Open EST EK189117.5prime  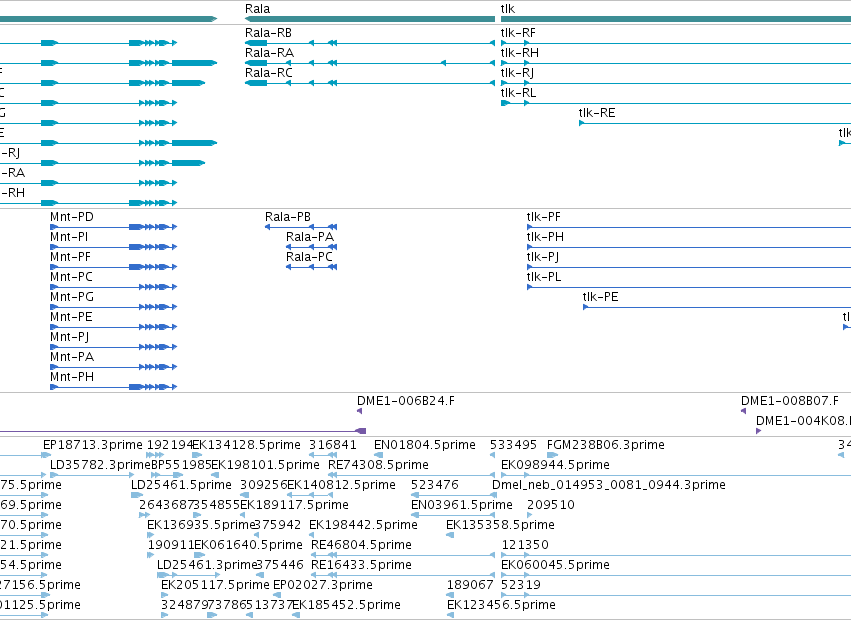294,505
